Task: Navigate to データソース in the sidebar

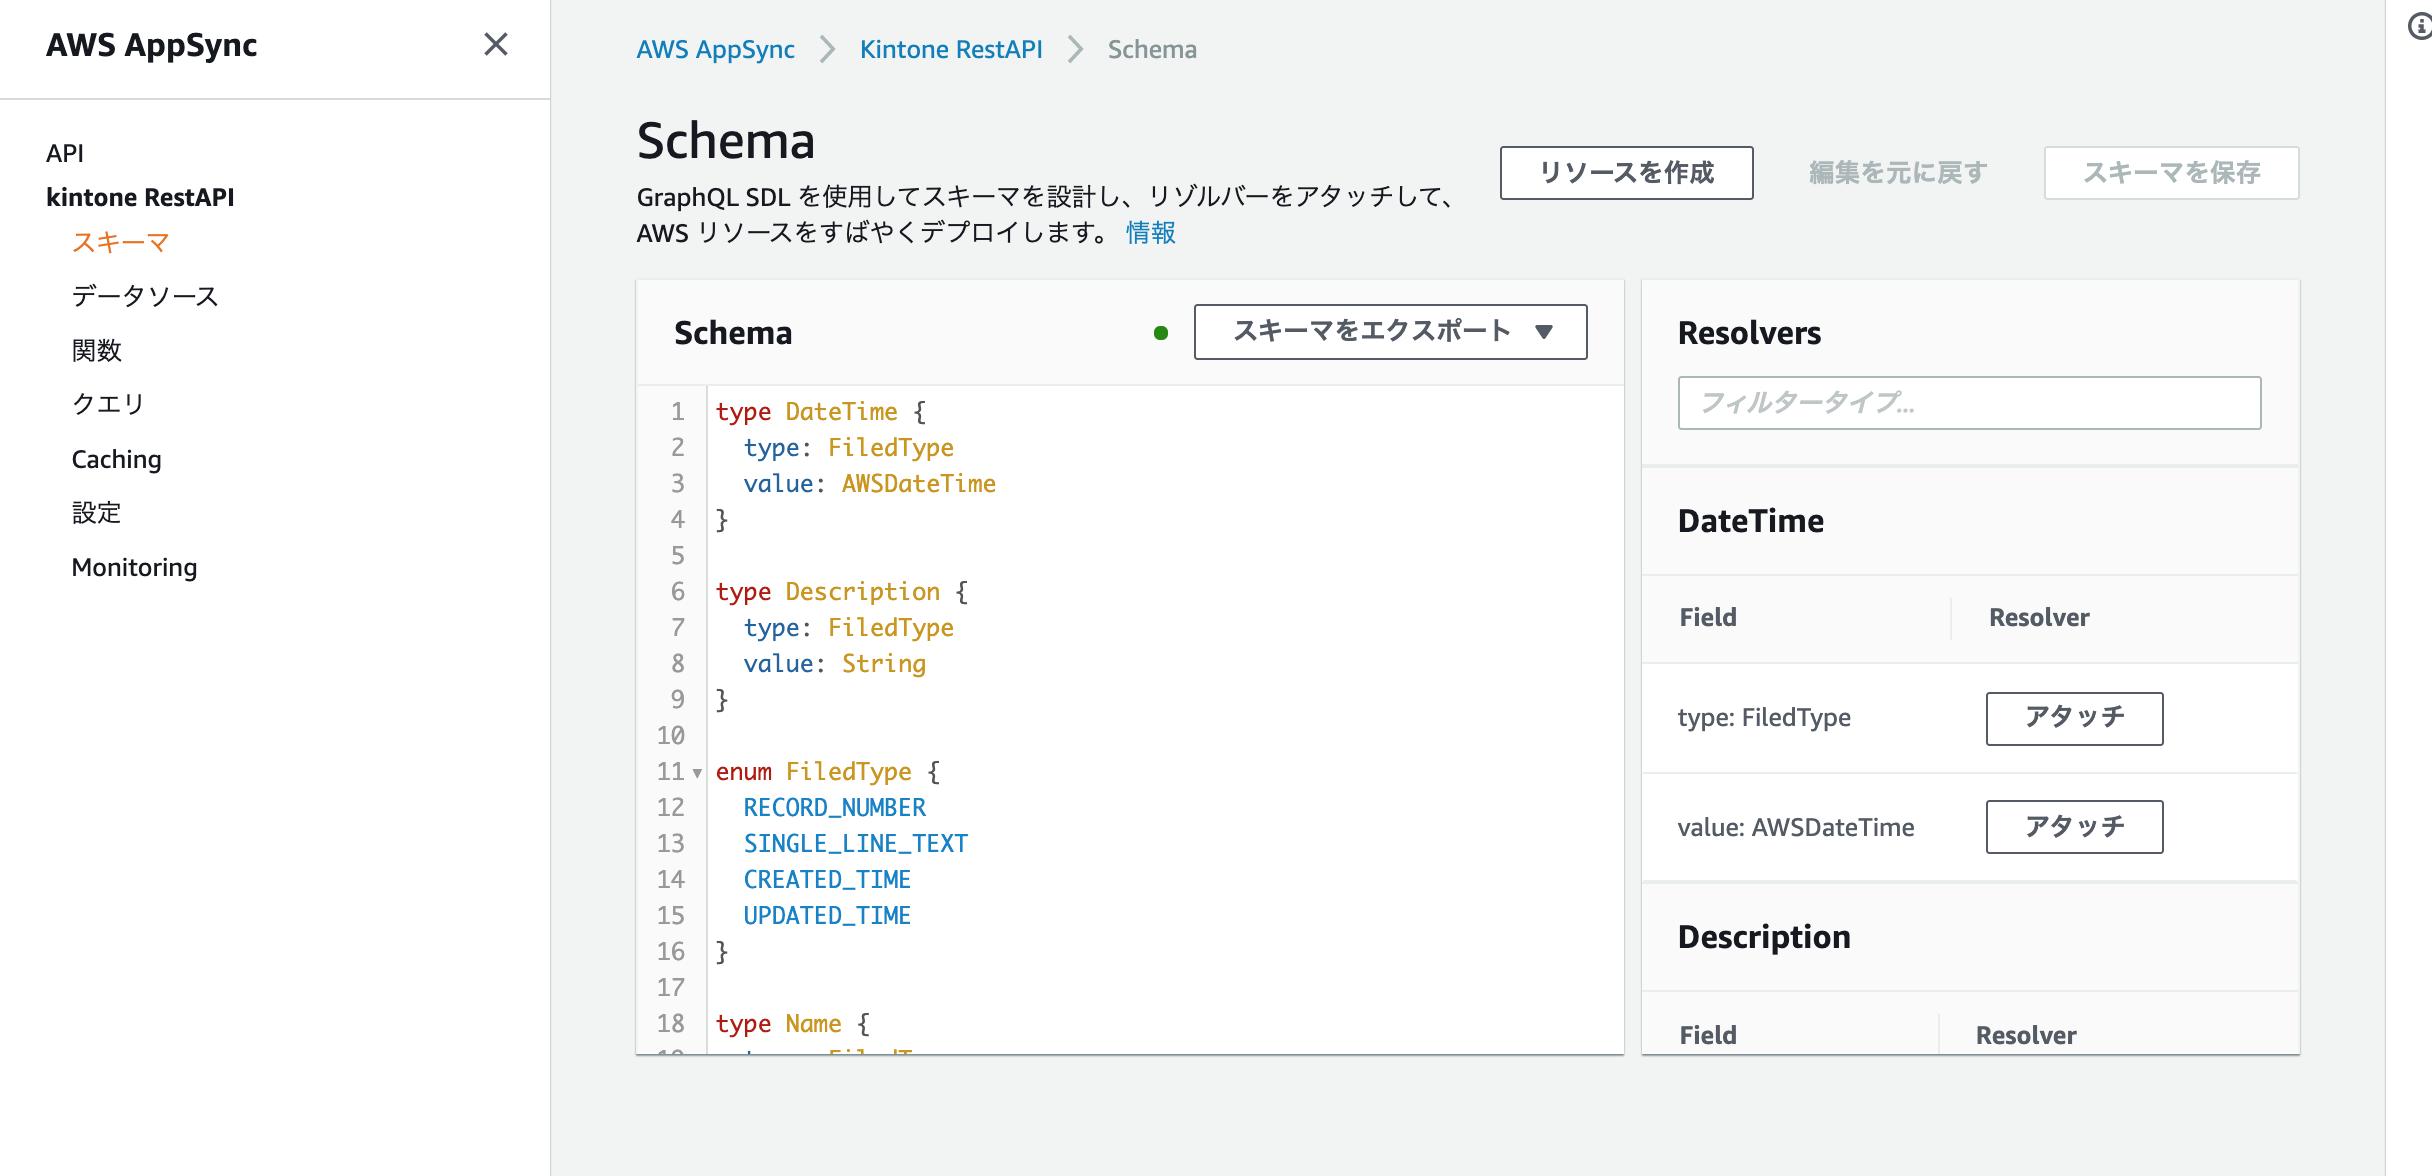Action: tap(145, 295)
